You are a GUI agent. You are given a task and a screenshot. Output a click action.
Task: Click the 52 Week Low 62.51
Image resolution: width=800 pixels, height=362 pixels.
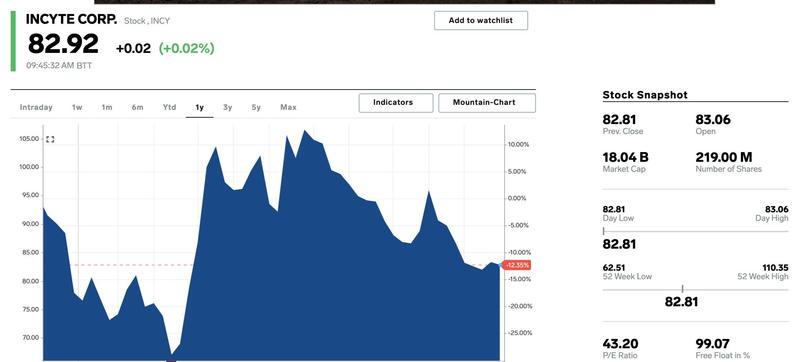(614, 268)
